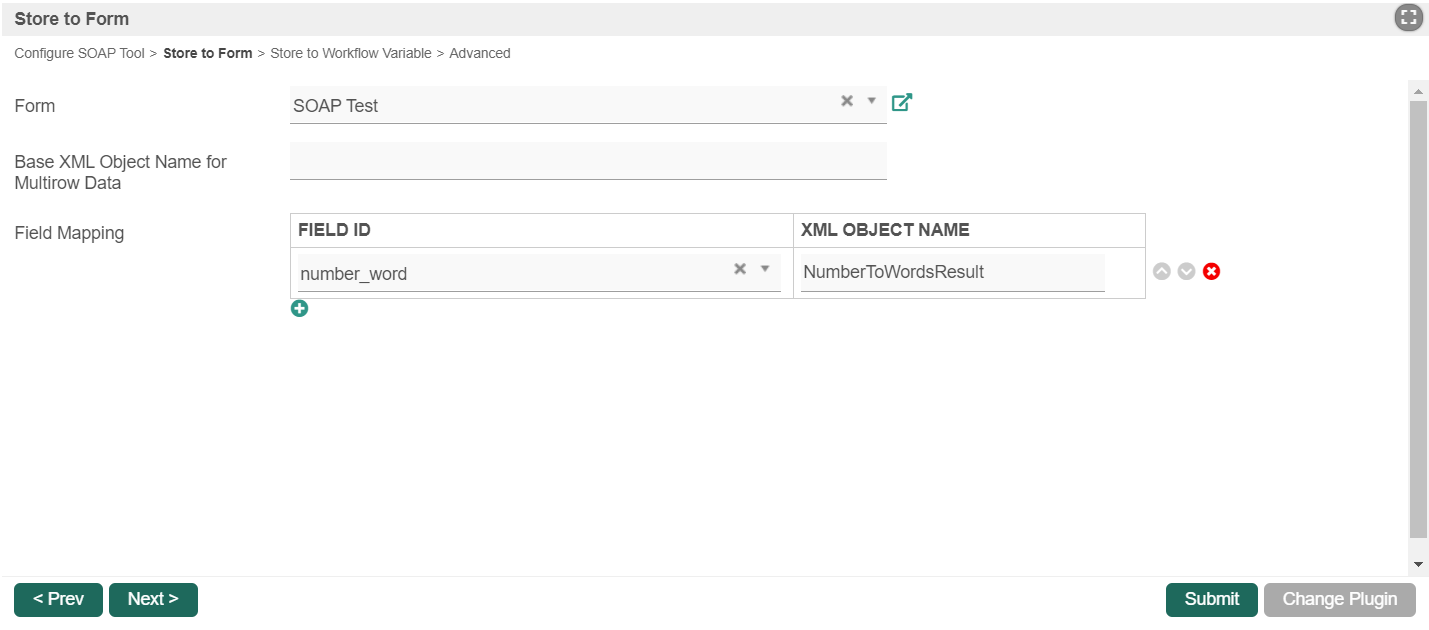Click the Base XML Object Name field

click(x=588, y=161)
